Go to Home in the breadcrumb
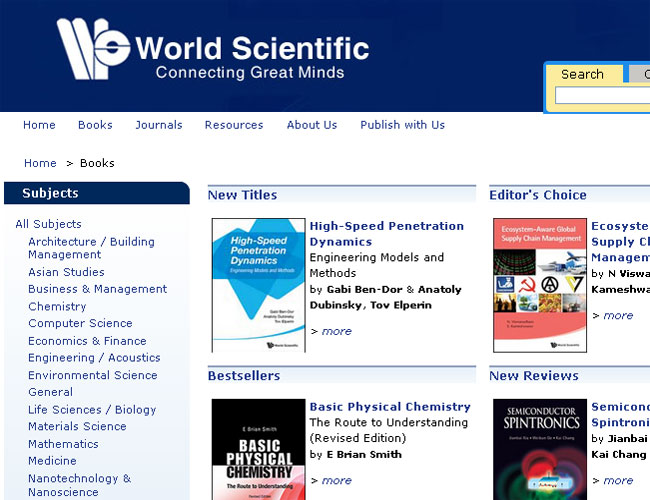 coord(40,163)
